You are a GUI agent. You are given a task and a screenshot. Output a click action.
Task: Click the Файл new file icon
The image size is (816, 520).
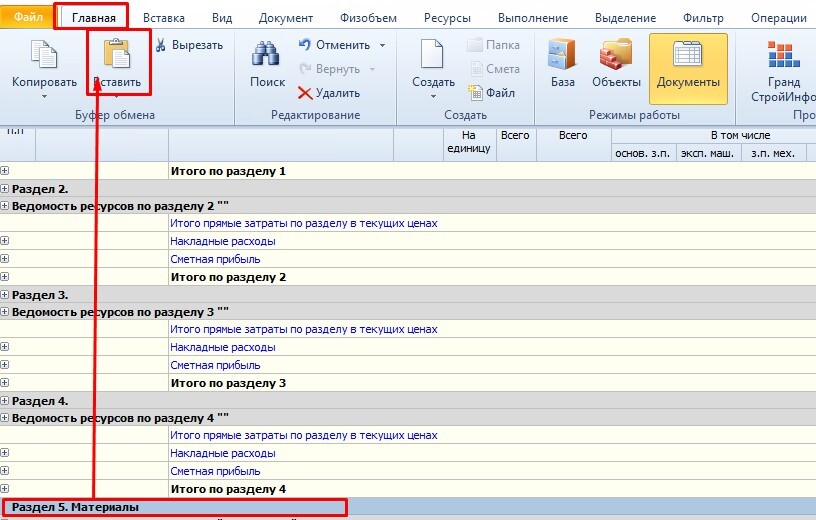[x=475, y=93]
